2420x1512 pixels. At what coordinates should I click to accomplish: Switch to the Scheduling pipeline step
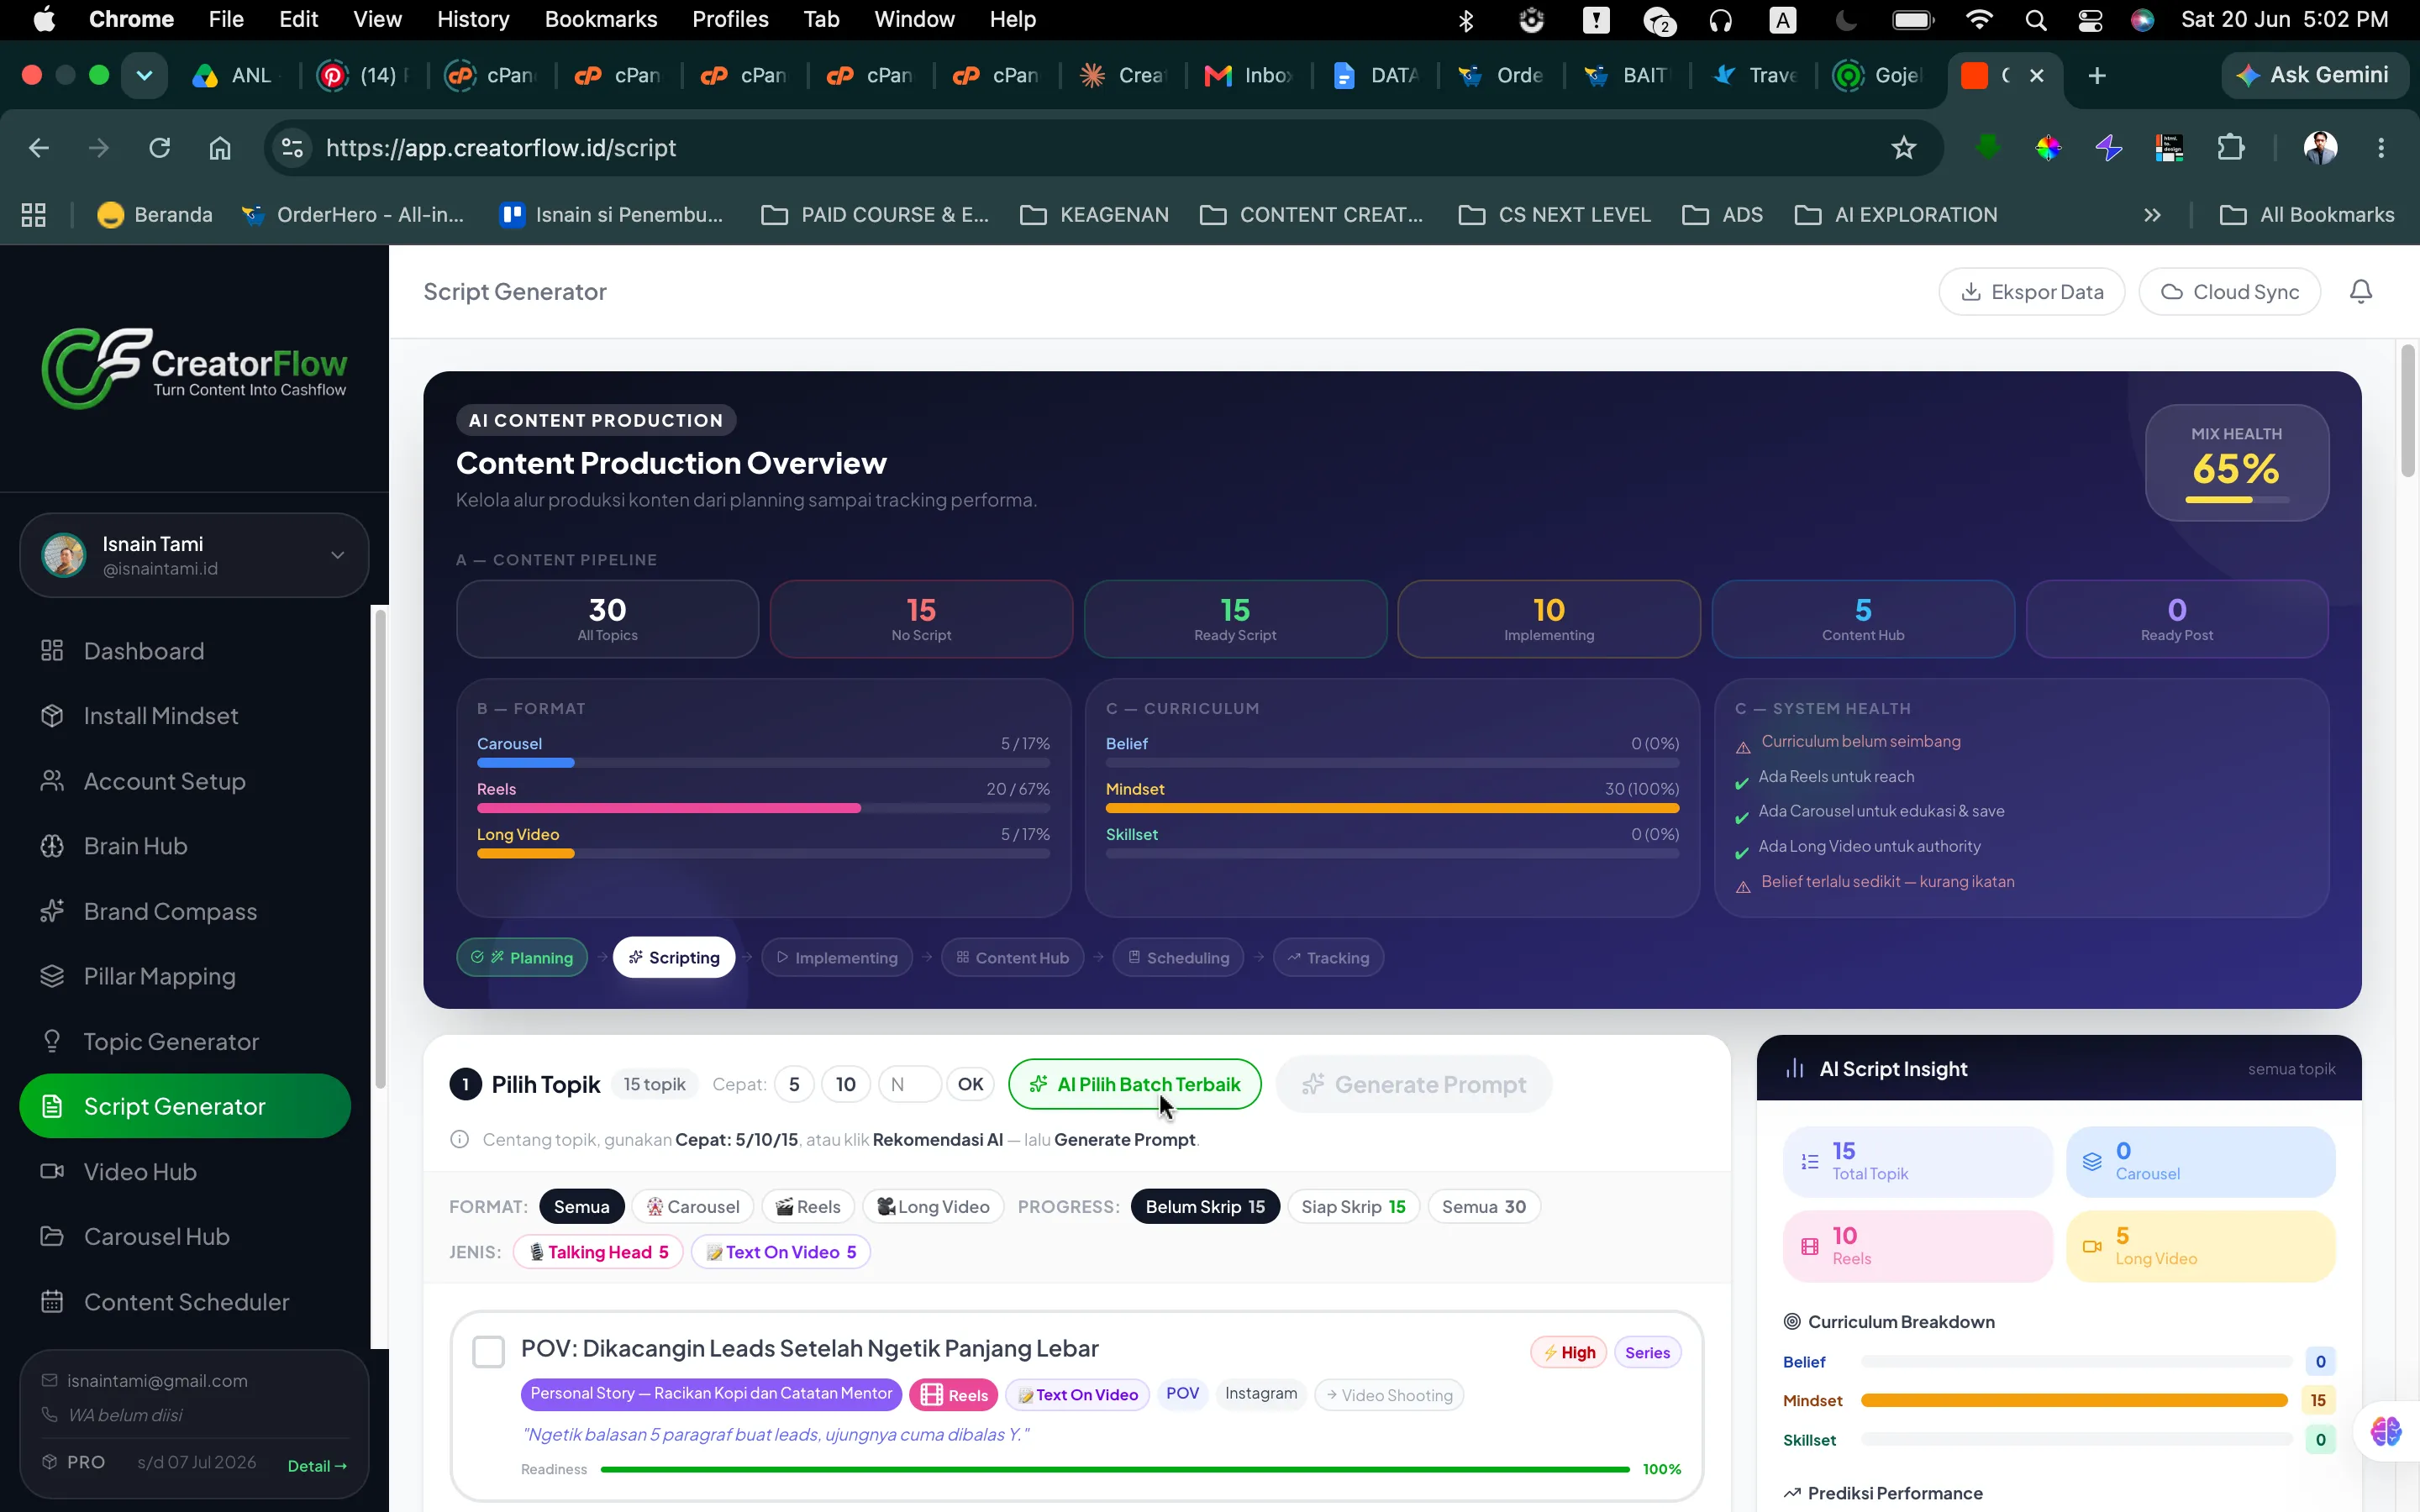(1178, 957)
